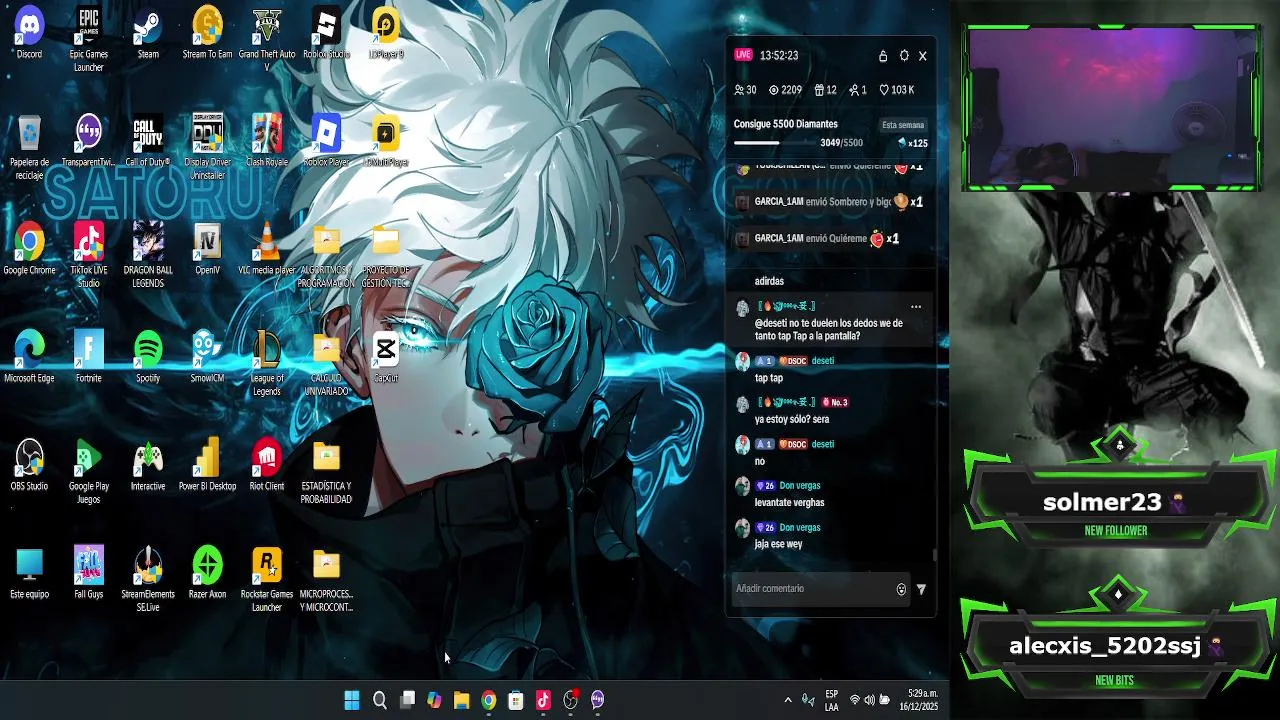Open the Esta semana selector

tap(903, 125)
